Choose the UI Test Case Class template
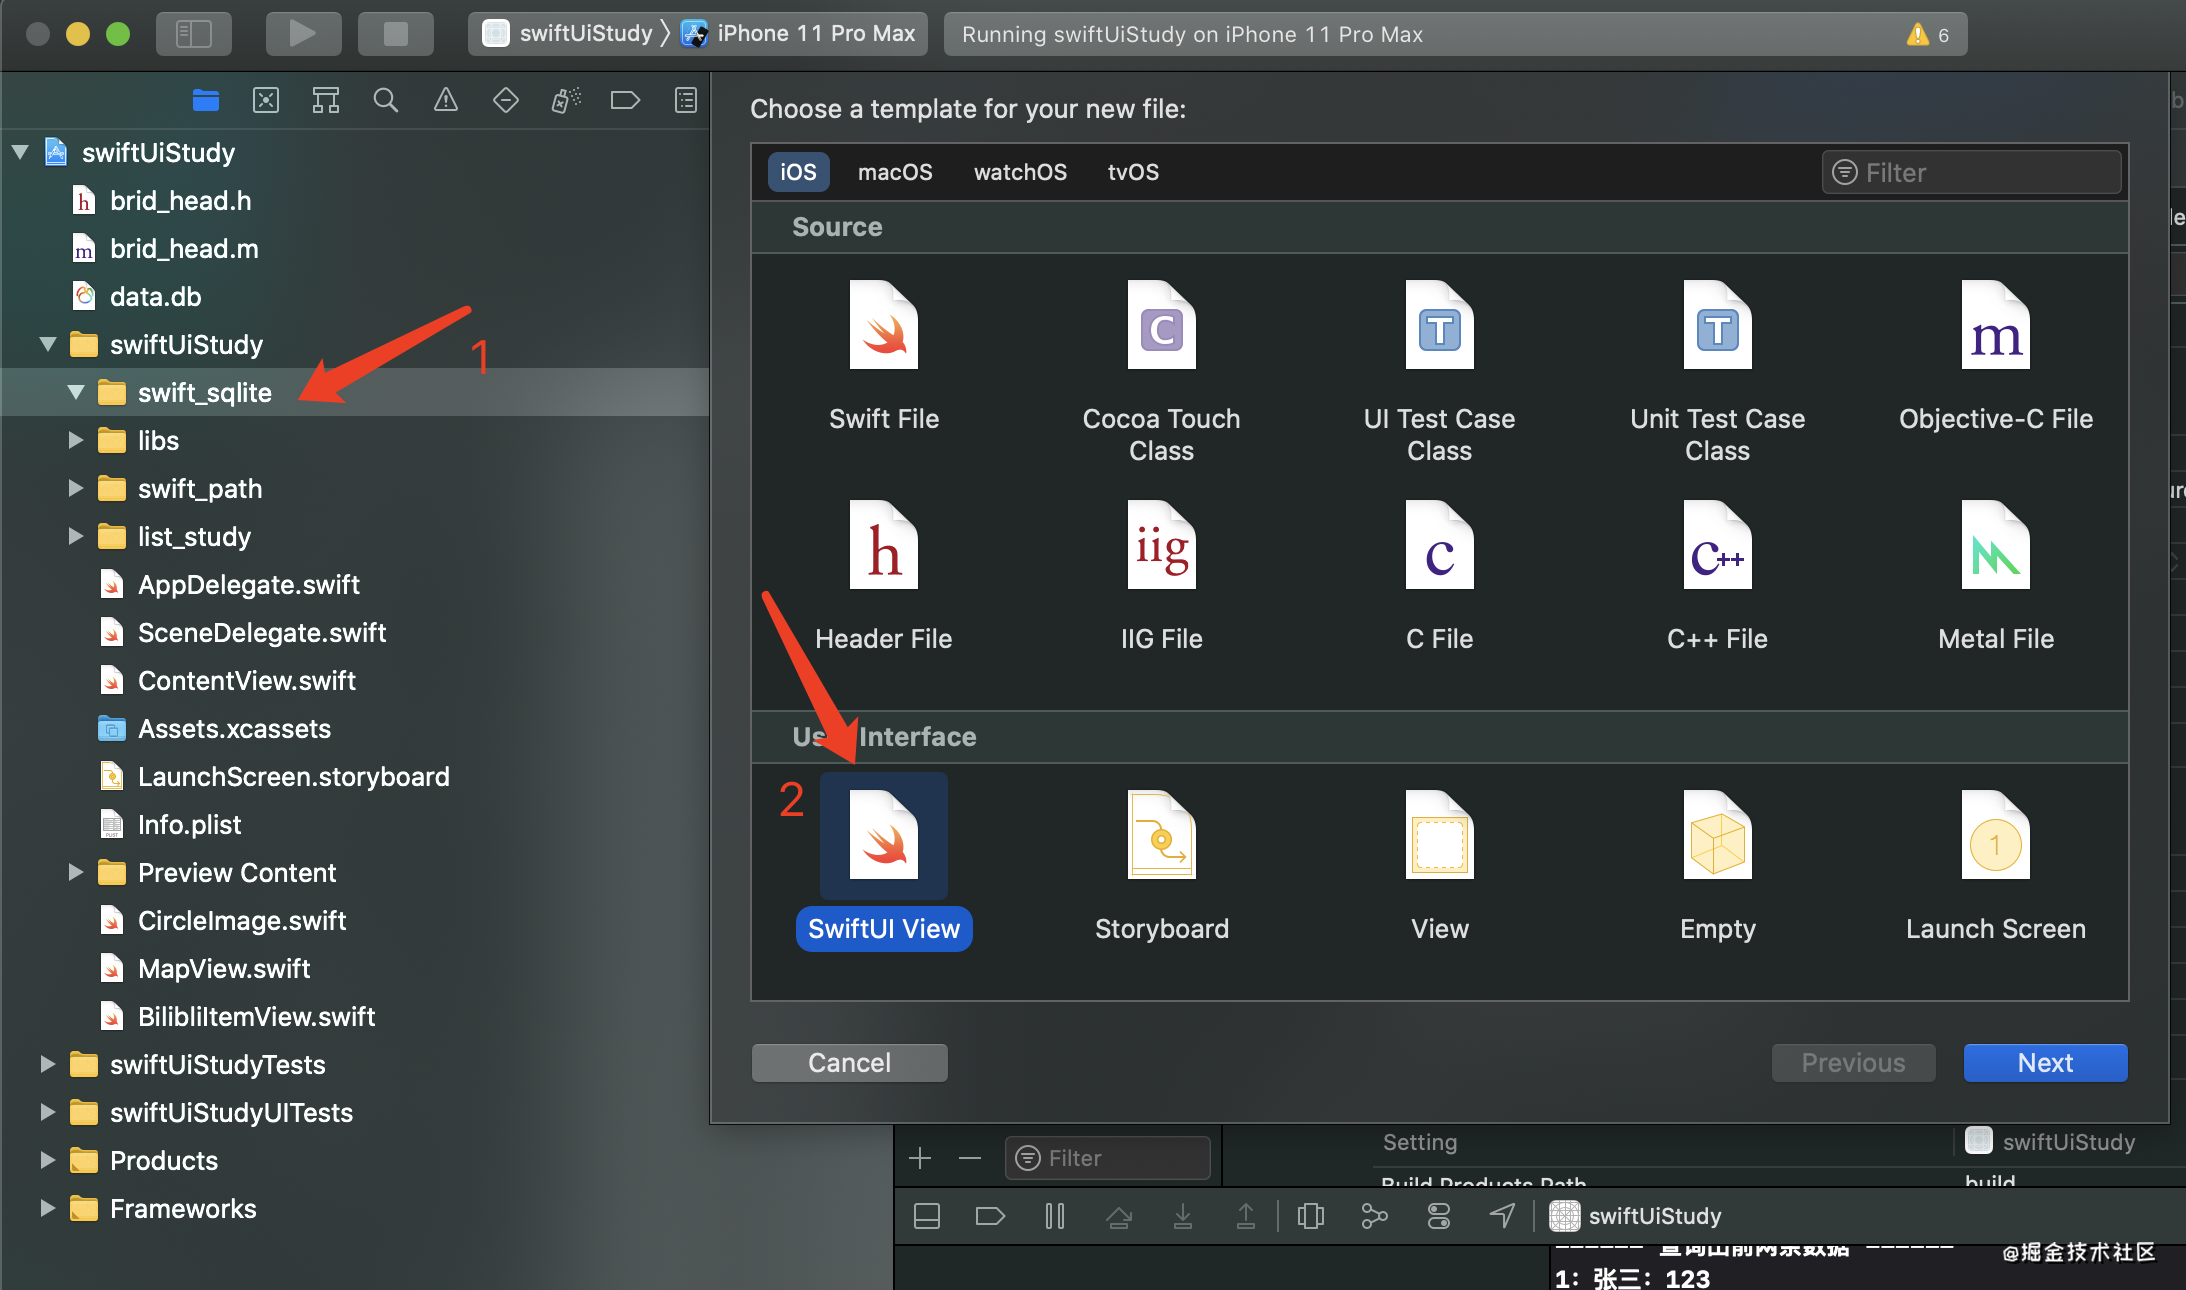 (1439, 372)
